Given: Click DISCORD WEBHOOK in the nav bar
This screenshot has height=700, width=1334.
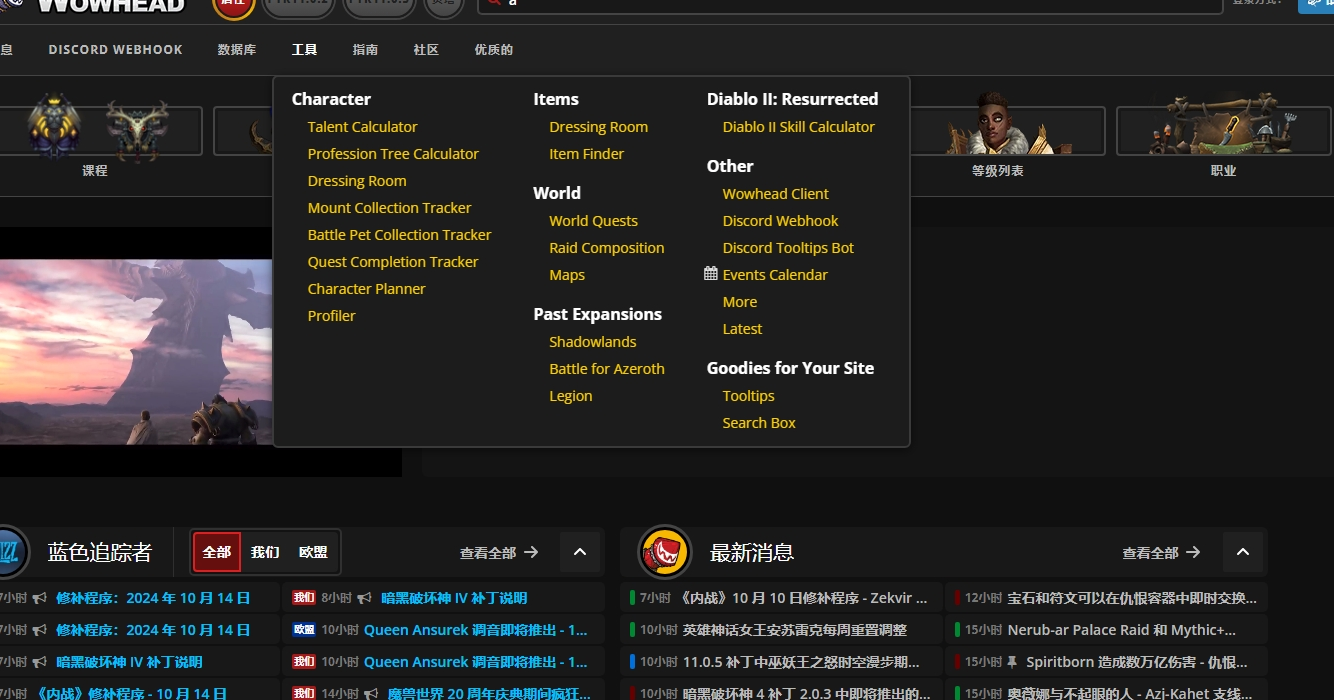Looking at the screenshot, I should tap(116, 50).
